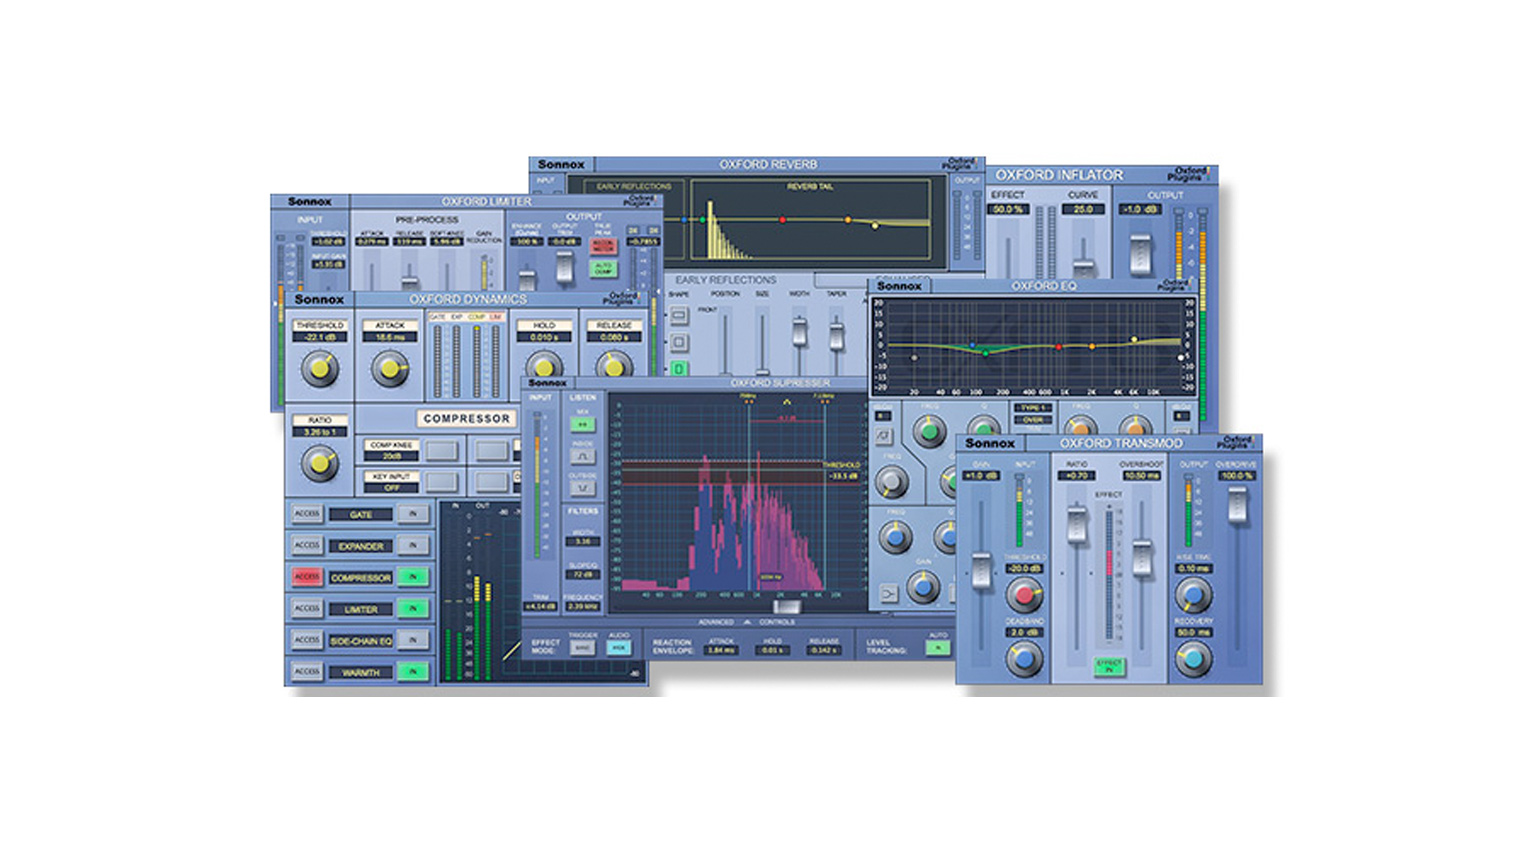
Task: Click the green Freq knob in Oxford EQ
Action: [x=929, y=432]
